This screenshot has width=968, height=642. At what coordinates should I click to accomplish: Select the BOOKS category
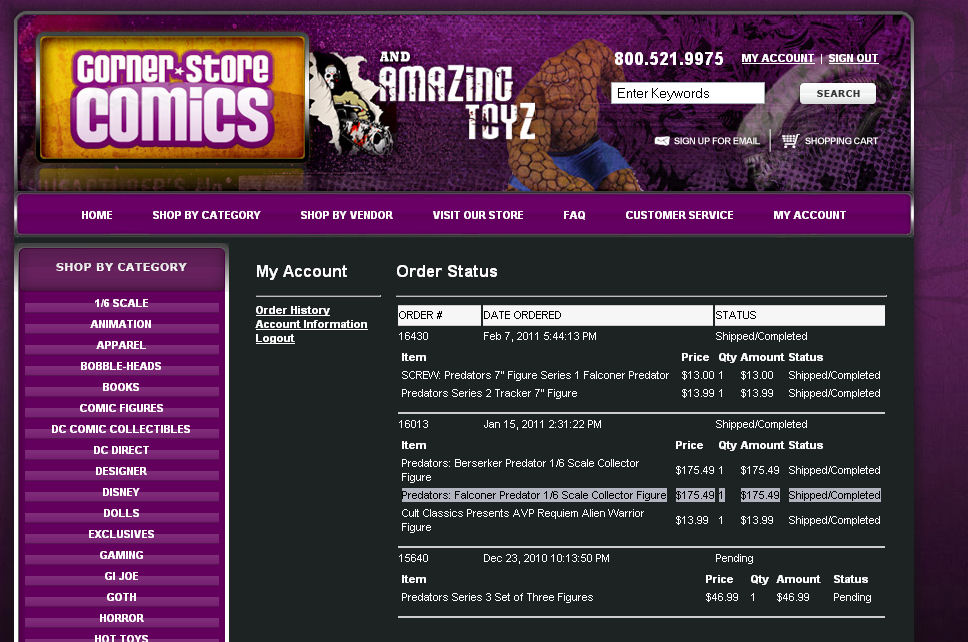tap(121, 387)
